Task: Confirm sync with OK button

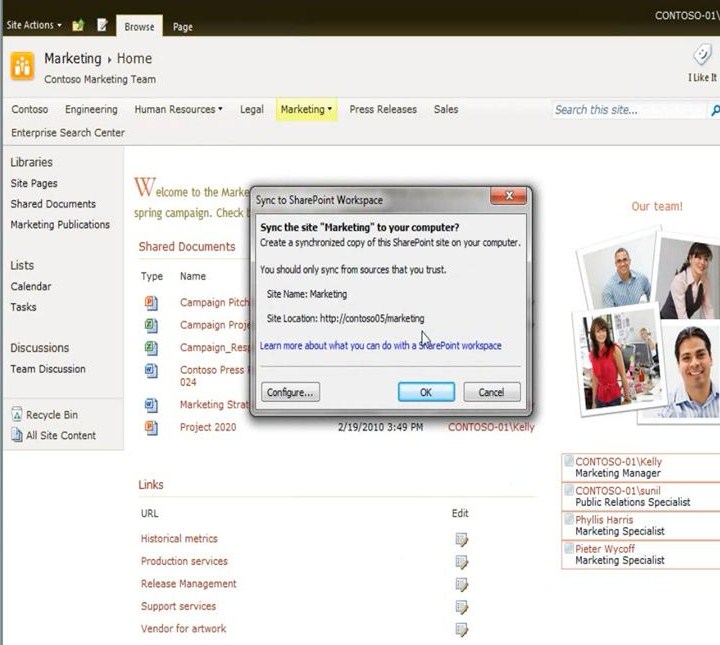Action: (x=426, y=392)
